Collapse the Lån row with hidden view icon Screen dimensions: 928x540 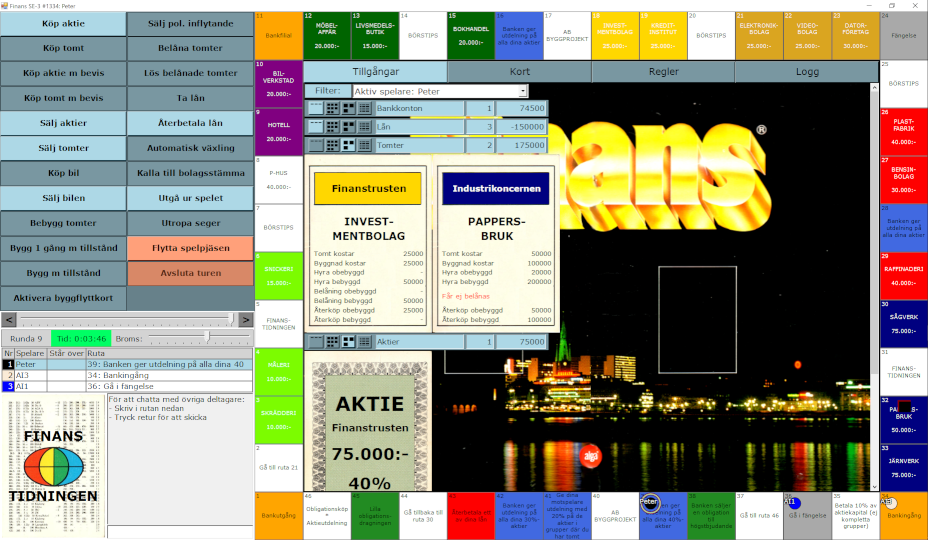316,127
